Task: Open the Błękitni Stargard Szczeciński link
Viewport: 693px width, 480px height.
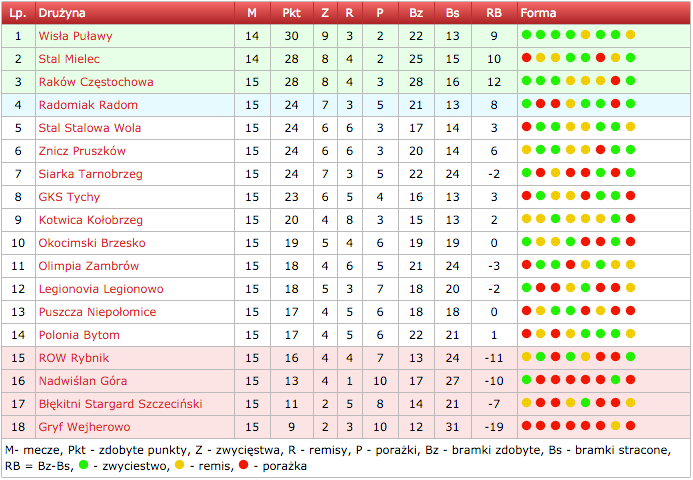Action: 120,404
